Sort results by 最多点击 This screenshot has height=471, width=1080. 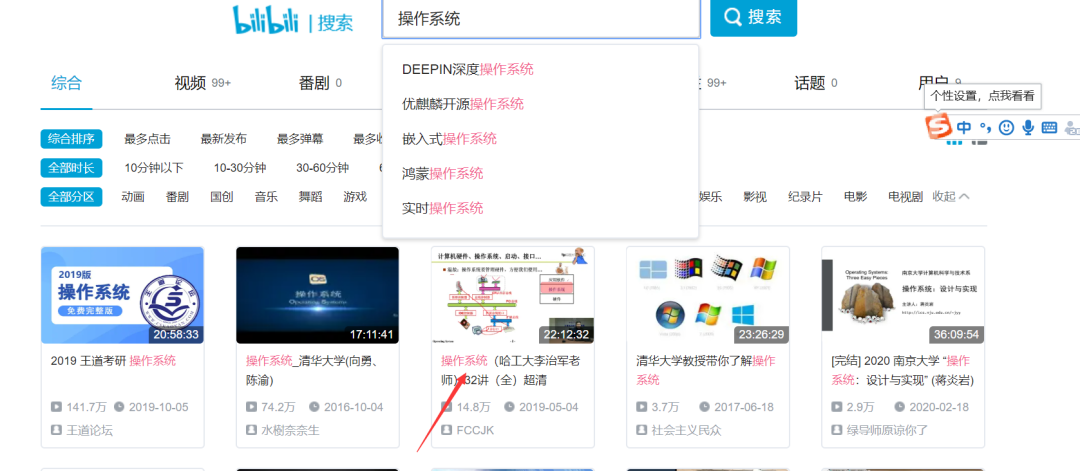click(147, 139)
